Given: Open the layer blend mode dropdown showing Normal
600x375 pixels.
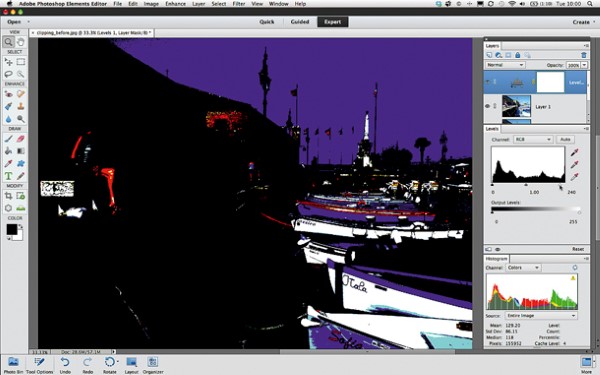Looking at the screenshot, I should tap(505, 65).
